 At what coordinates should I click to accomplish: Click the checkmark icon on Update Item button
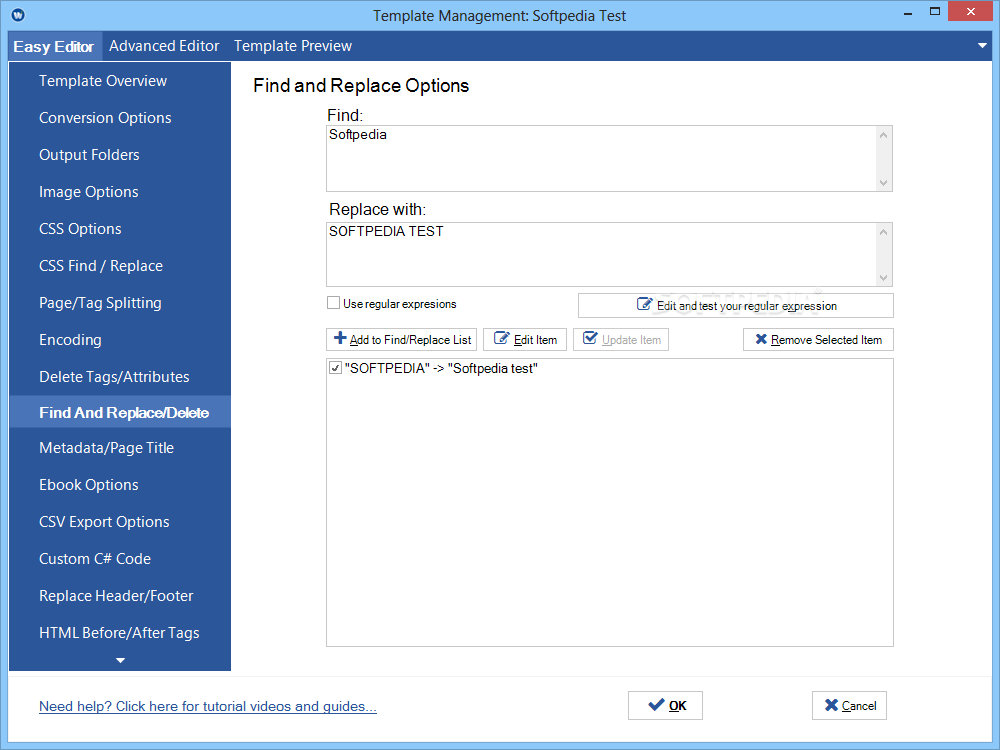coord(591,338)
